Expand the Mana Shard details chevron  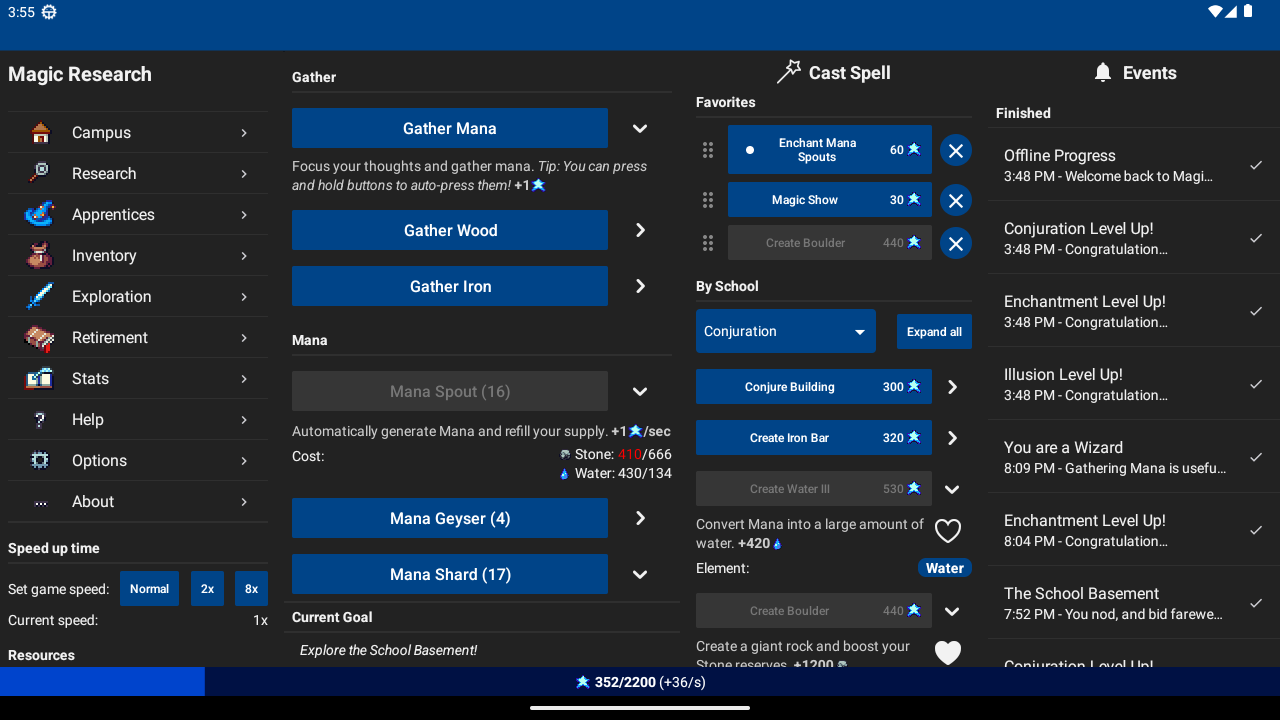(640, 574)
